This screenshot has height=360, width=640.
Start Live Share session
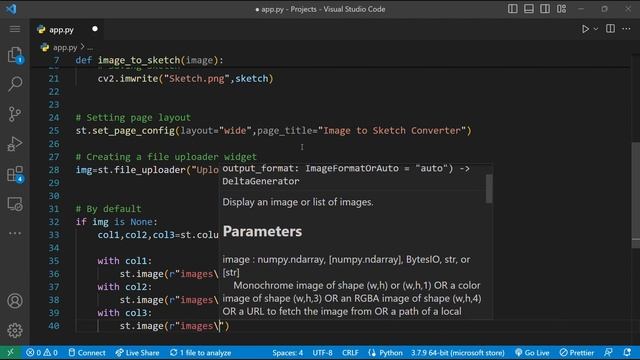[137, 353]
